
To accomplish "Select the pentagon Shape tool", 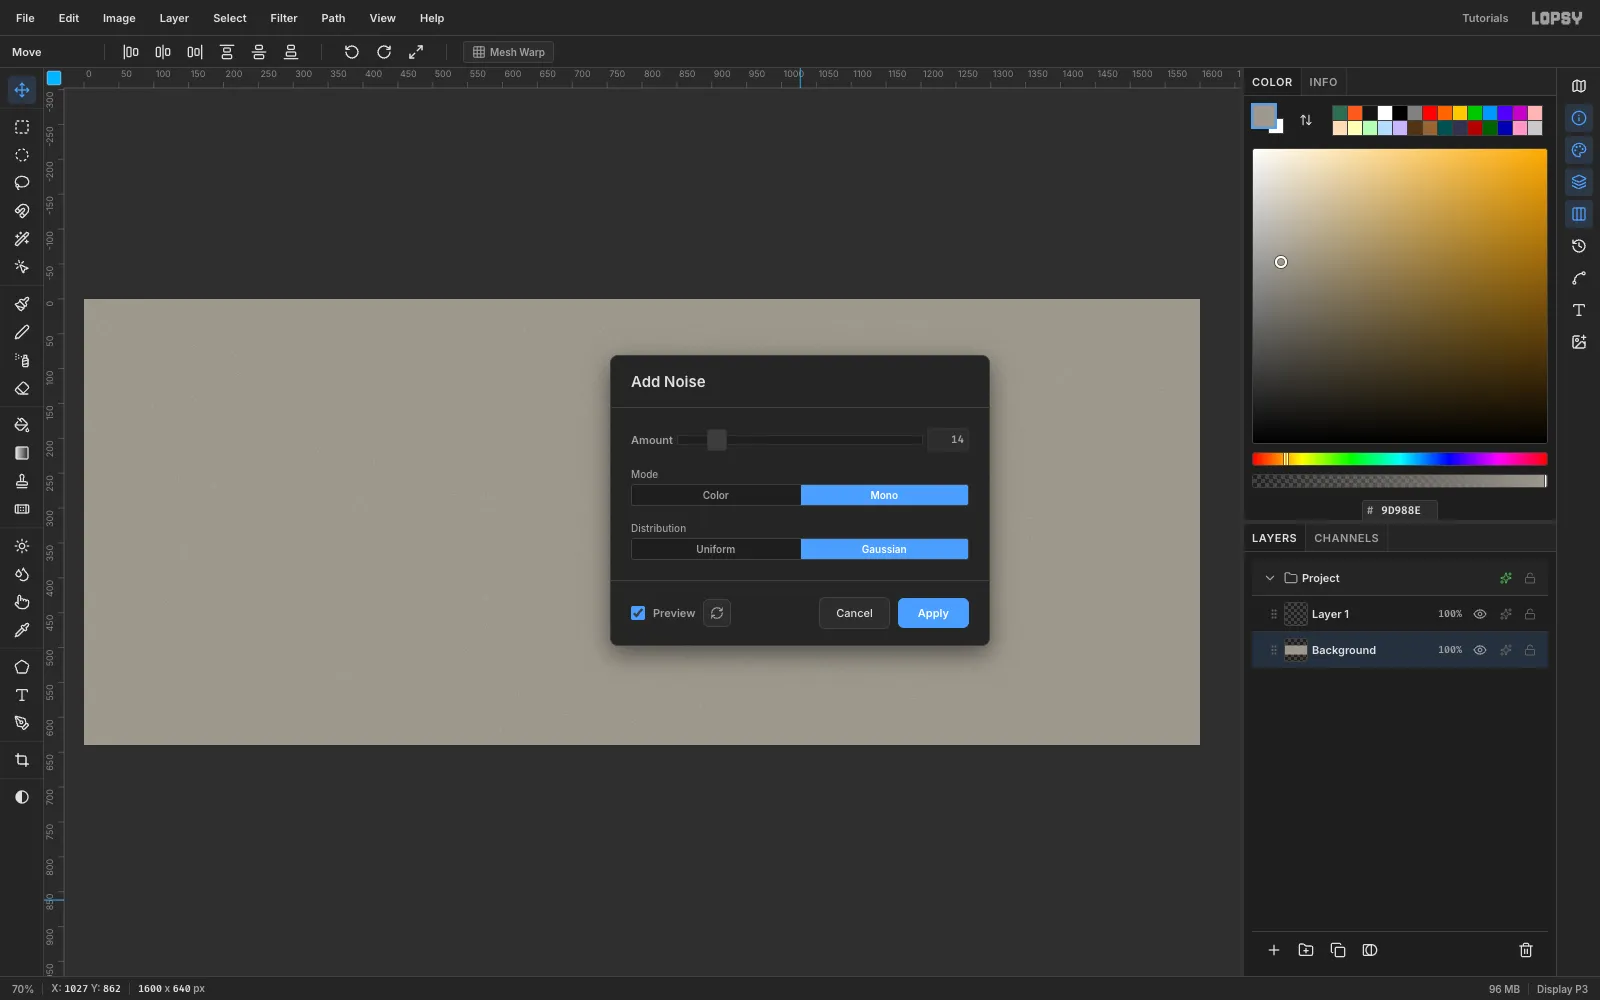I will coord(22,667).
